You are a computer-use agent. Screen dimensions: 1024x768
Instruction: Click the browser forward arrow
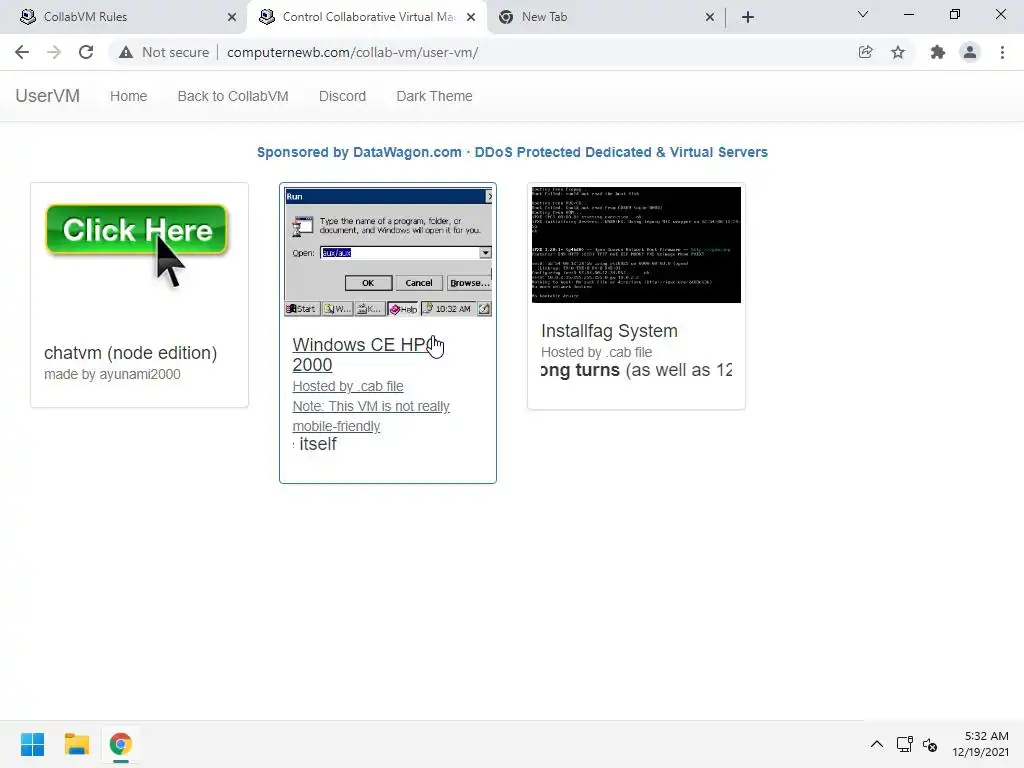(x=54, y=52)
